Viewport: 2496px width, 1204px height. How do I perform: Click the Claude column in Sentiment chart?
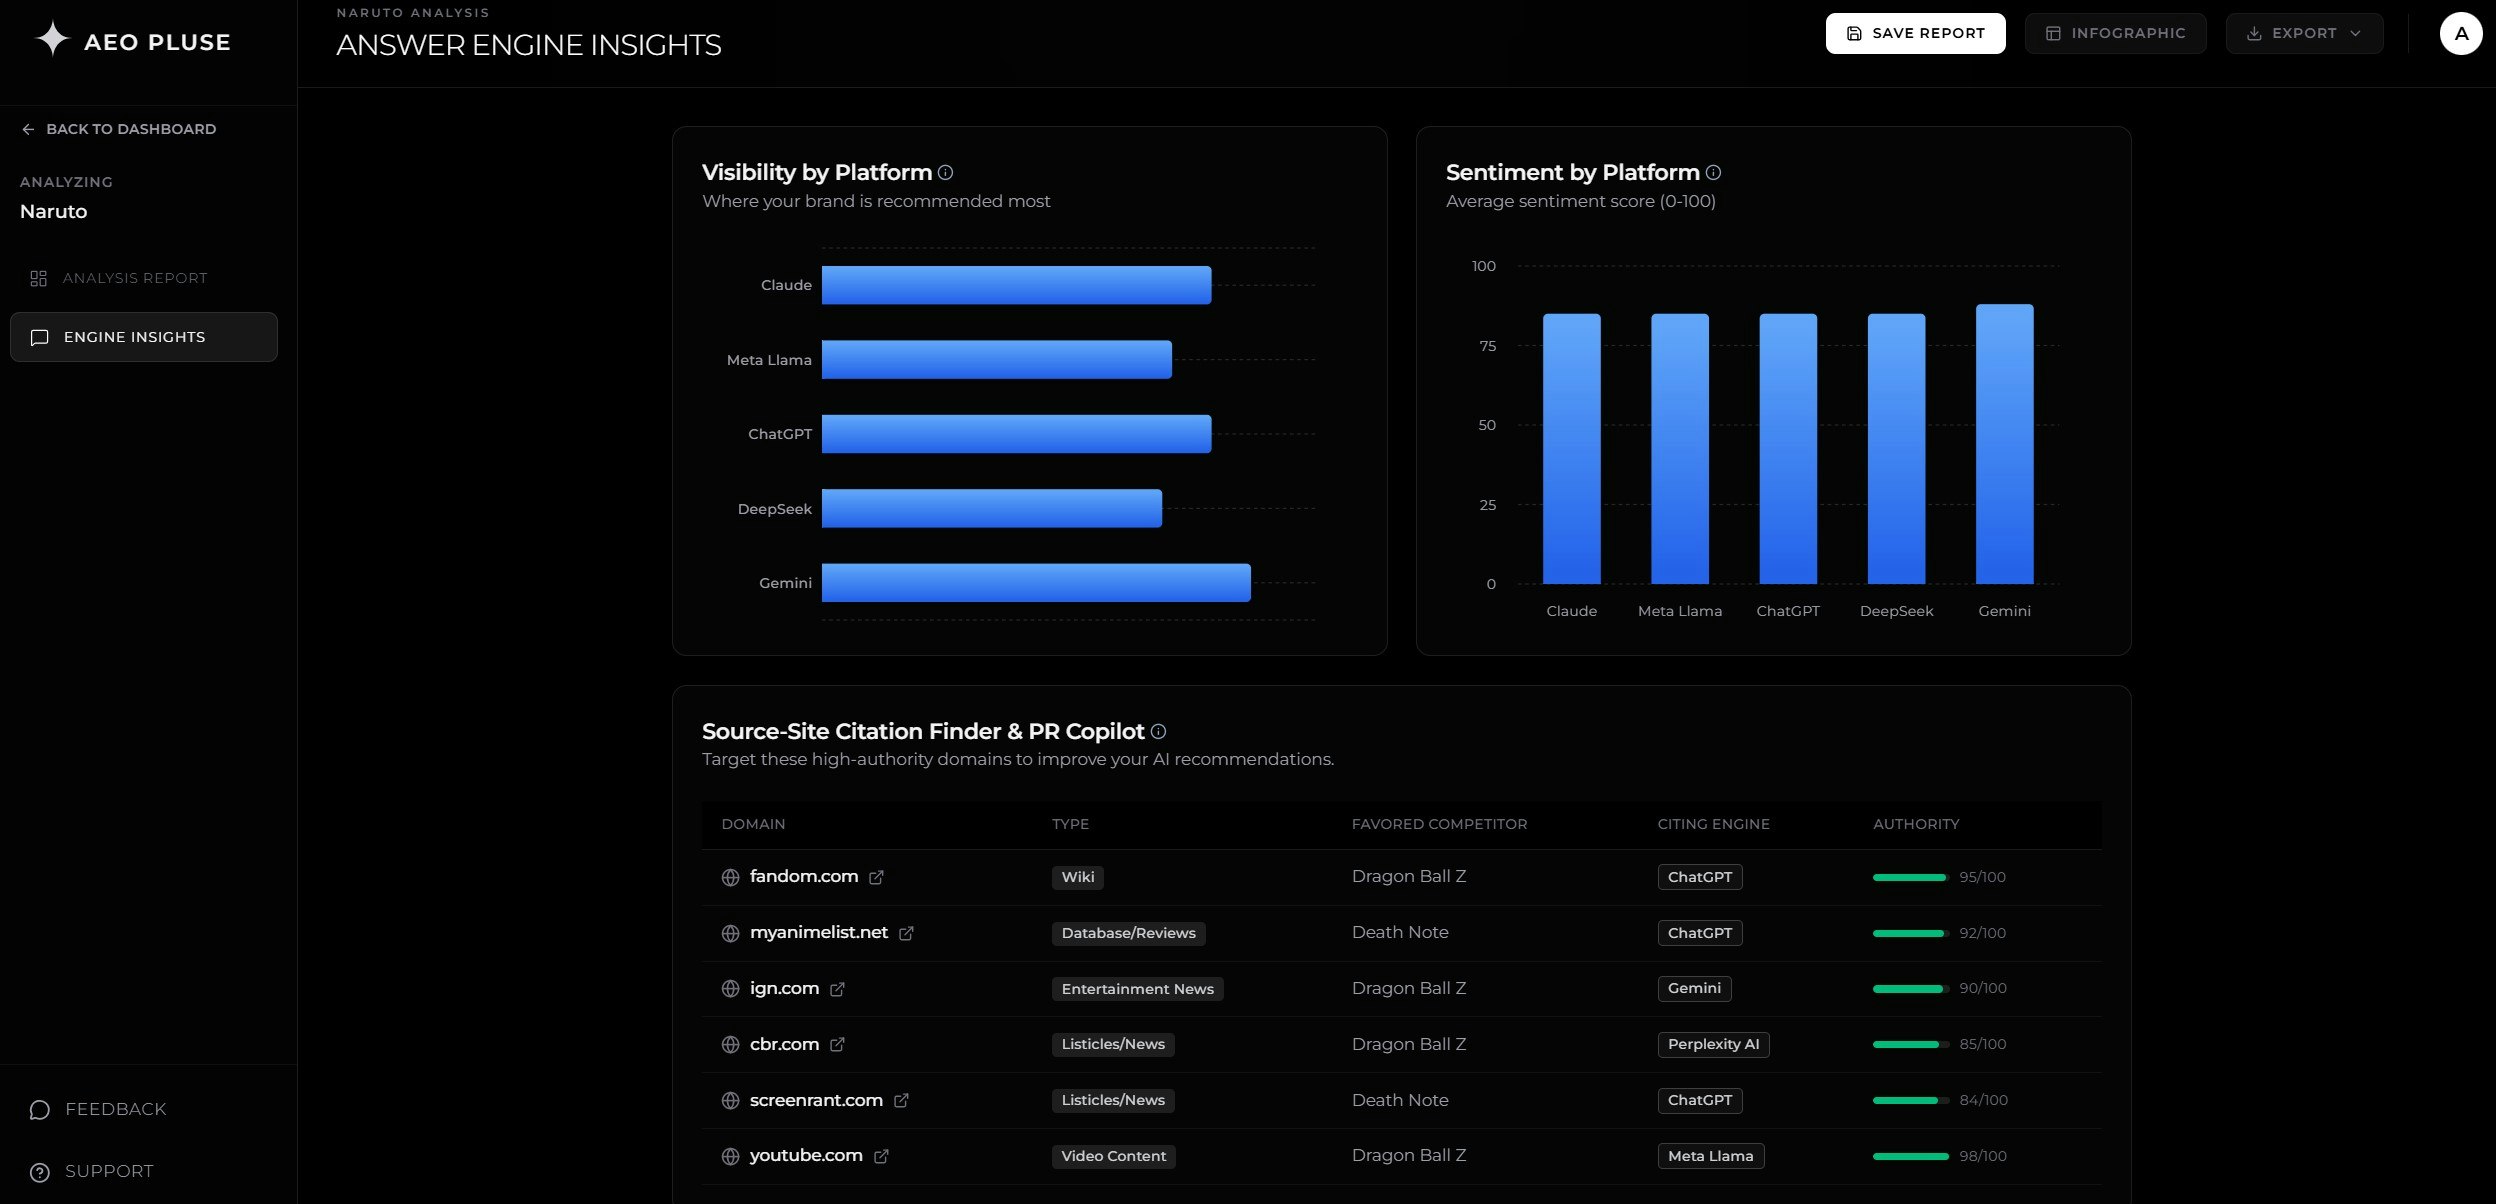[1571, 449]
